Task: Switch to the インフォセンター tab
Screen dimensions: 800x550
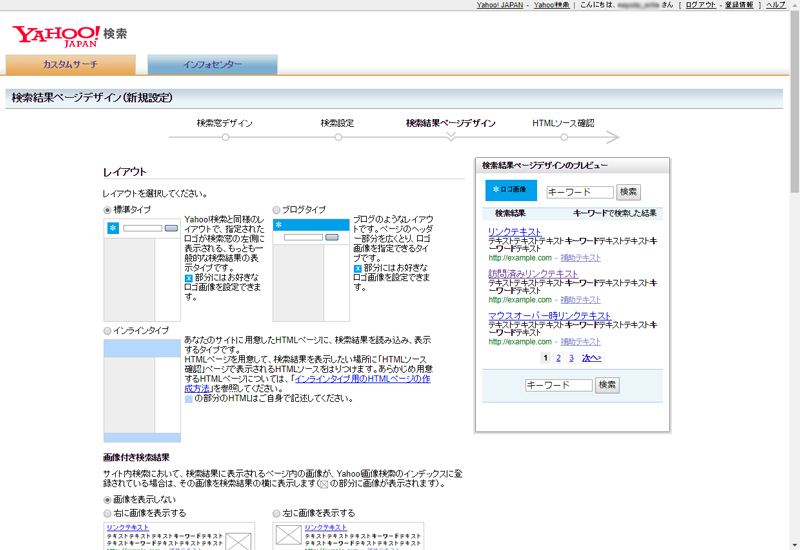Action: pos(212,65)
